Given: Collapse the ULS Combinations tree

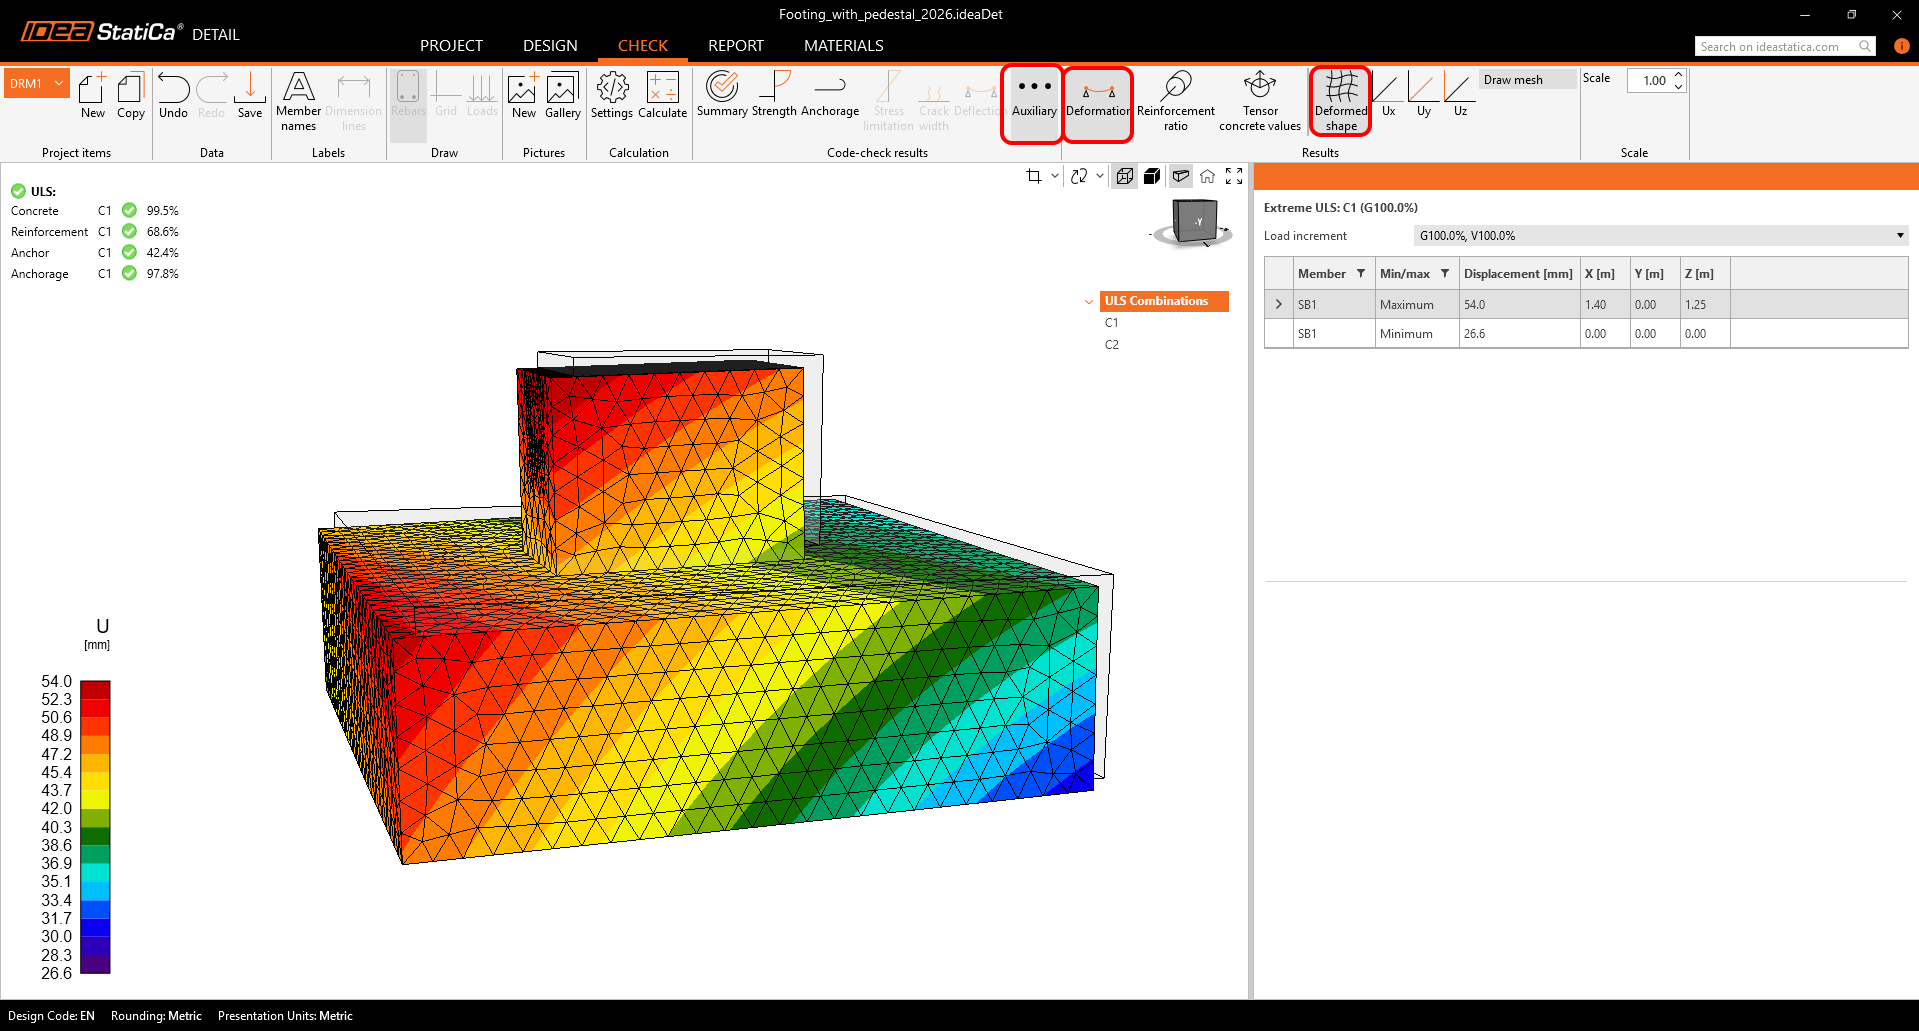Looking at the screenshot, I should coord(1089,301).
